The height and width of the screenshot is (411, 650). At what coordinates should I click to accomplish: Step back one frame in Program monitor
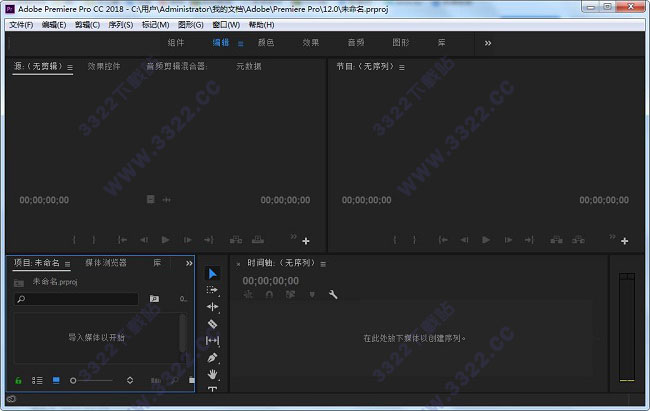click(464, 240)
